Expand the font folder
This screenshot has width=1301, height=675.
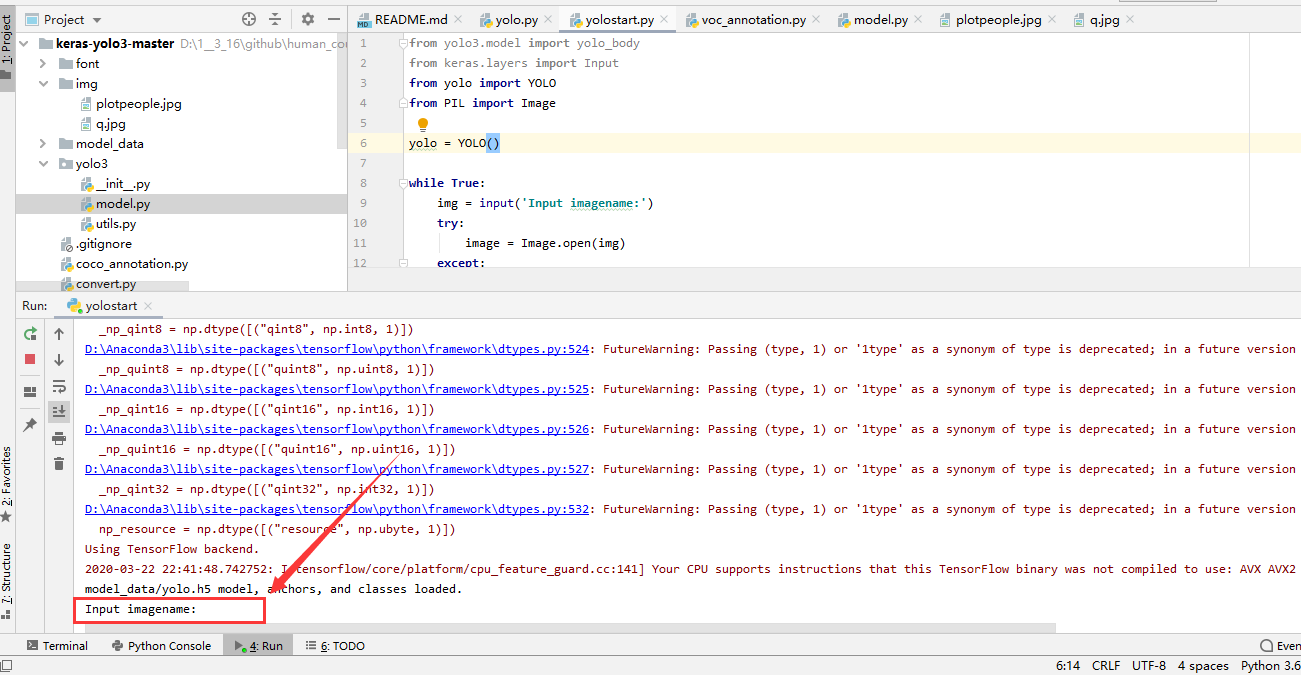[x=43, y=64]
